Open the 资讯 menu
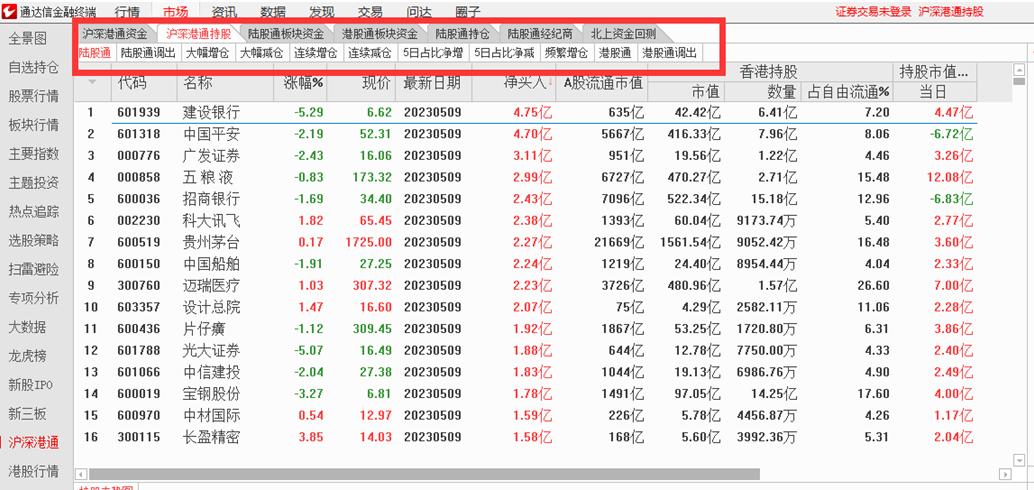1034x490 pixels. 224,12
